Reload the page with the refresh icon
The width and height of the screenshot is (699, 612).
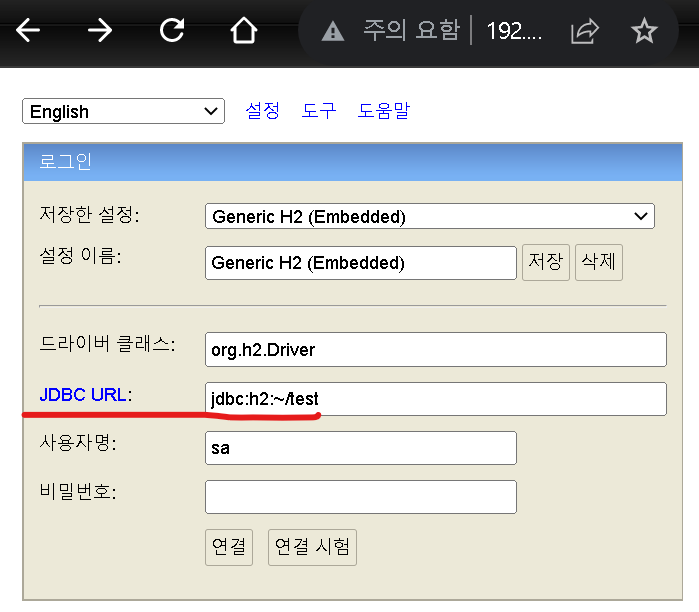coord(172,30)
